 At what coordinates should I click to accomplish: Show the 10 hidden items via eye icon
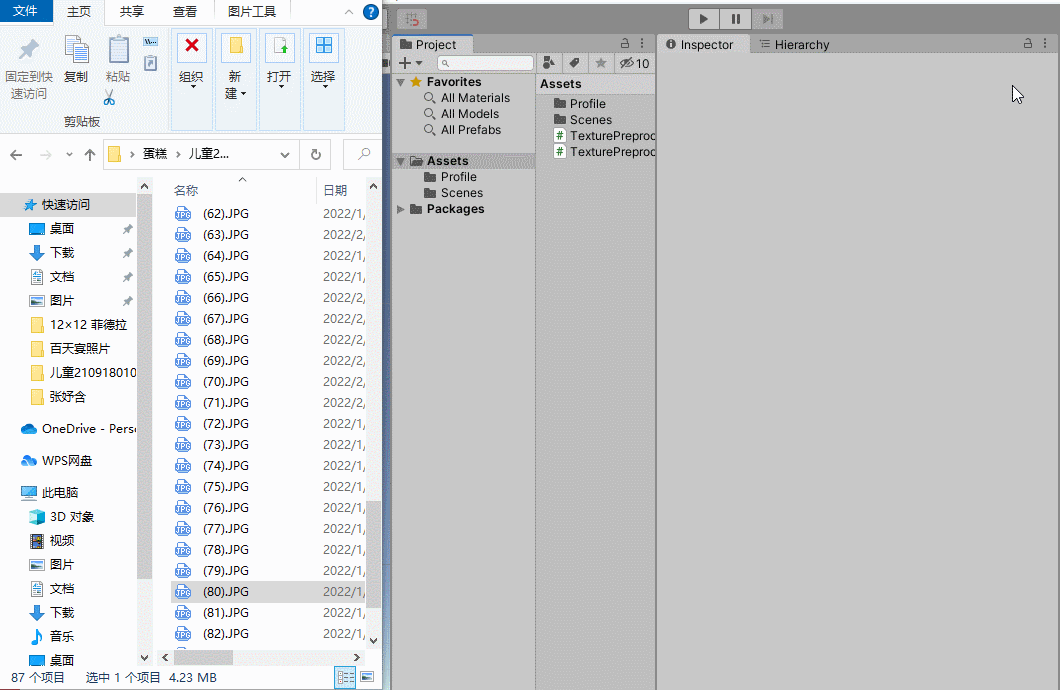pos(629,62)
